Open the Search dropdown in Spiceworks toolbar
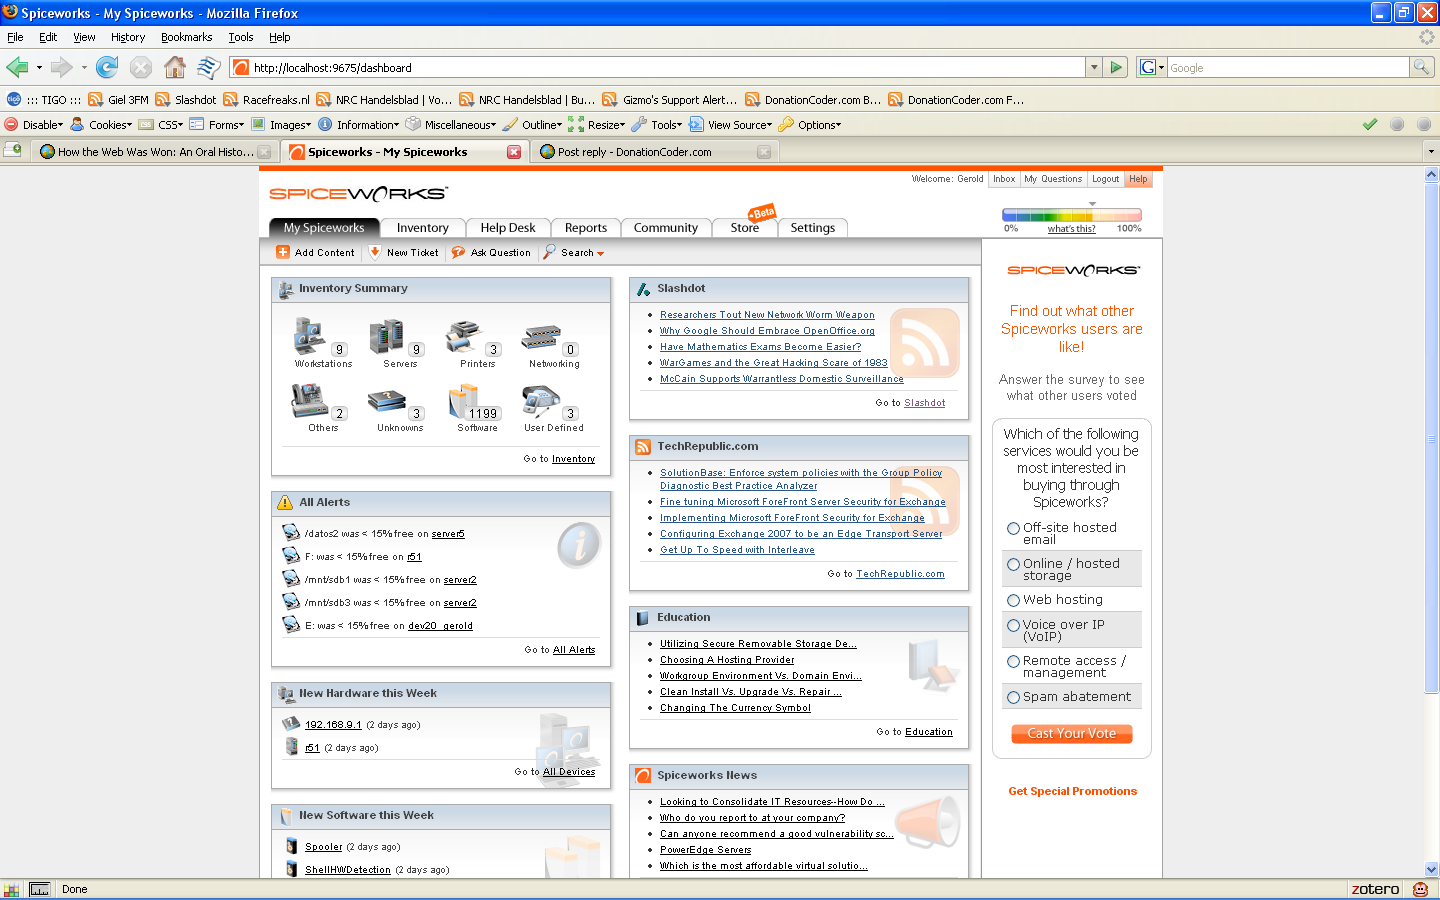The height and width of the screenshot is (900, 1440). point(575,253)
